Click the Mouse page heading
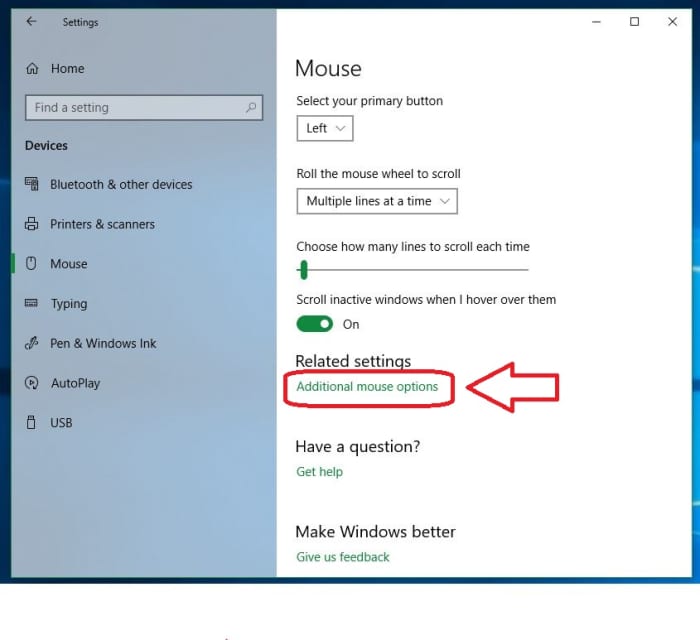The height and width of the screenshot is (640, 700). pos(328,68)
